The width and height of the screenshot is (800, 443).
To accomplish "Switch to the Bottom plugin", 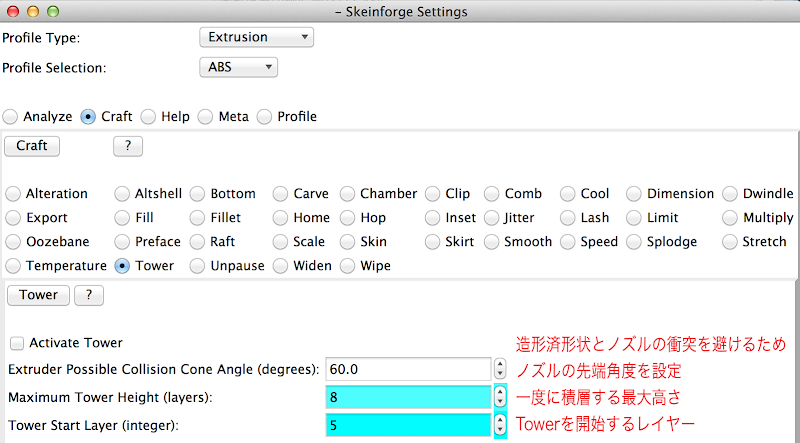I will click(197, 194).
